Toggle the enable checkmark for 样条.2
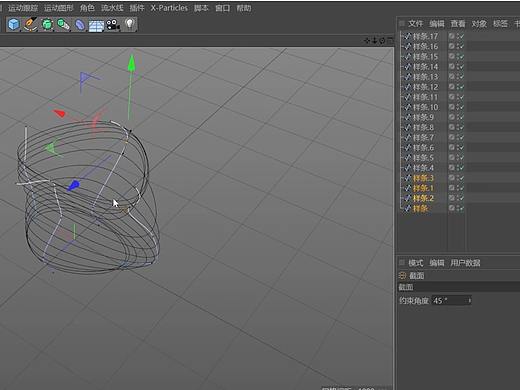520x390 pixels. click(462, 198)
